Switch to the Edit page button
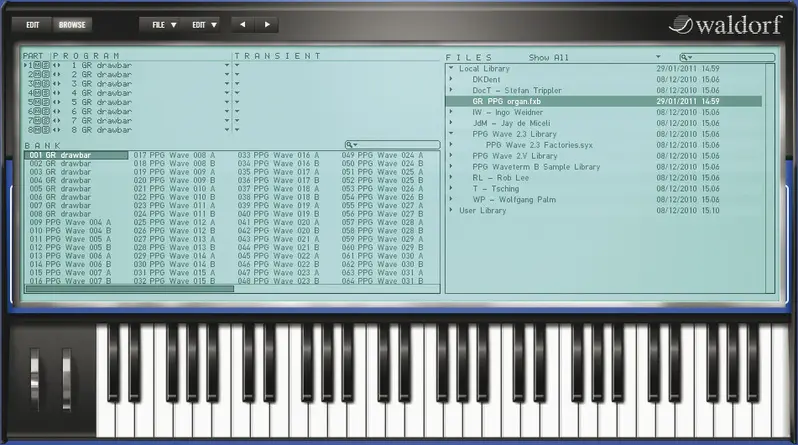The image size is (798, 445). [33, 23]
